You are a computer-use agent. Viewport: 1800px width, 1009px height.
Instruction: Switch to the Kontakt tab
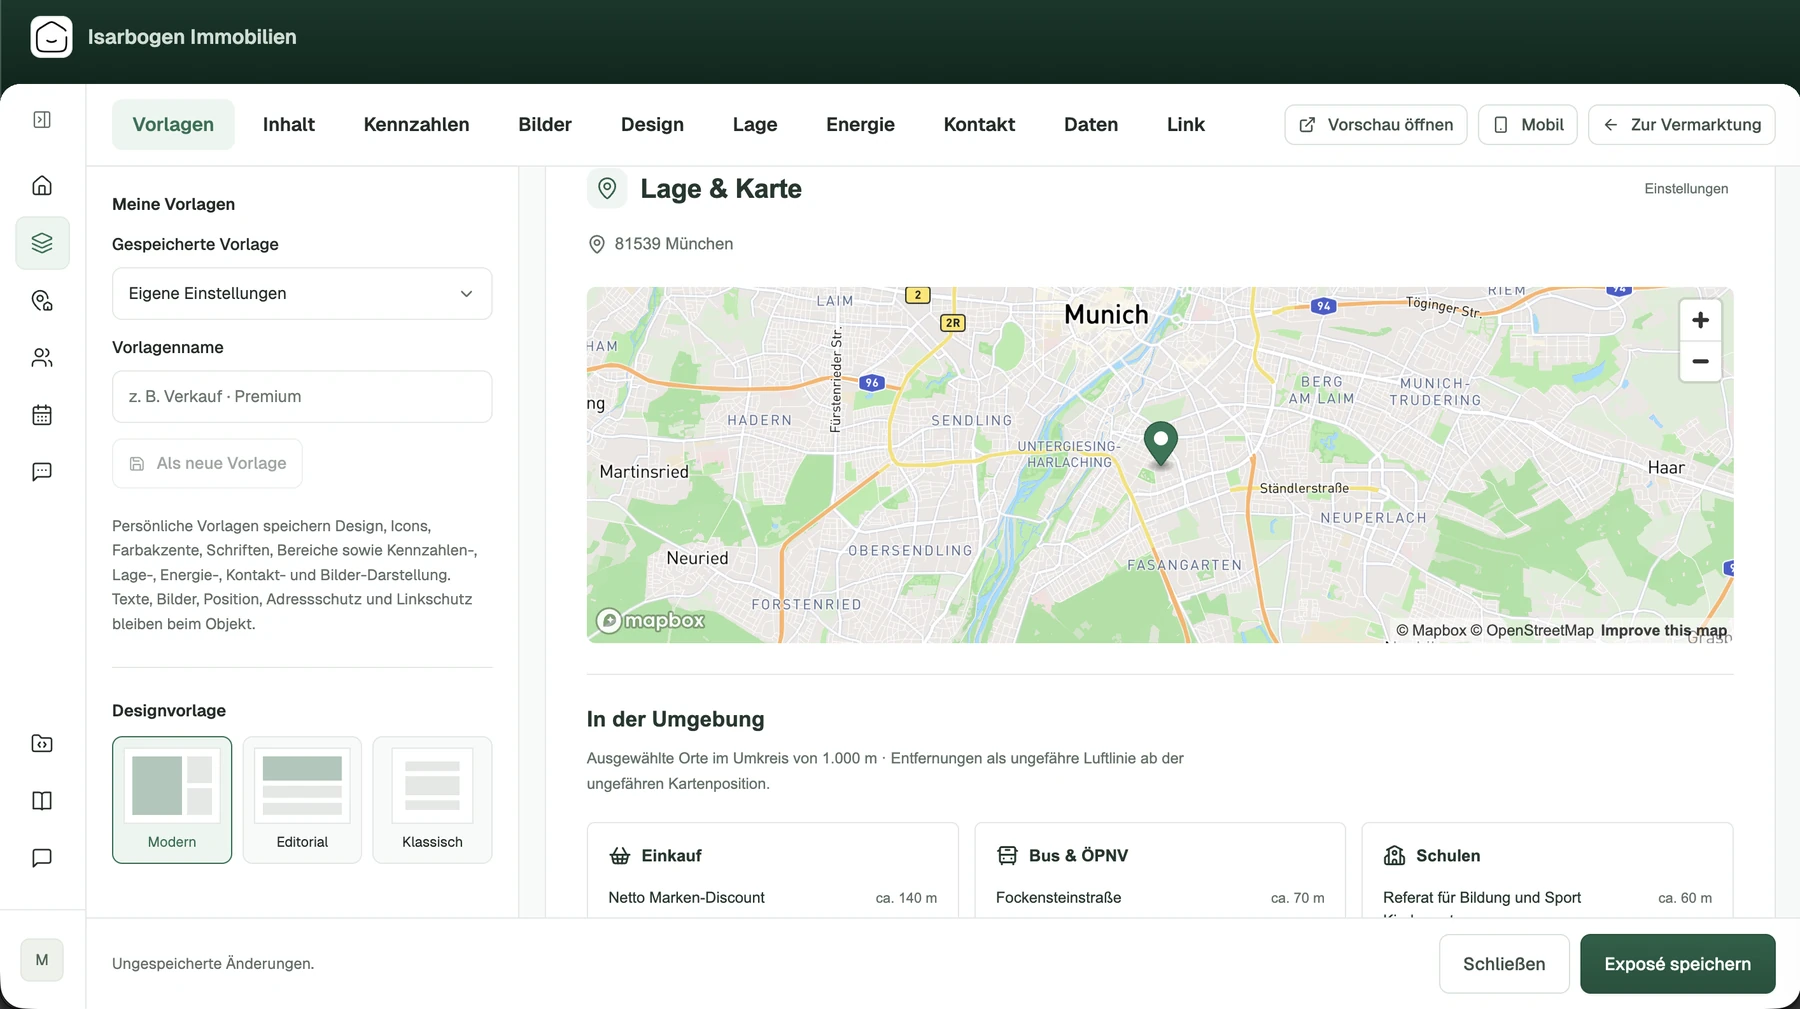coord(979,125)
